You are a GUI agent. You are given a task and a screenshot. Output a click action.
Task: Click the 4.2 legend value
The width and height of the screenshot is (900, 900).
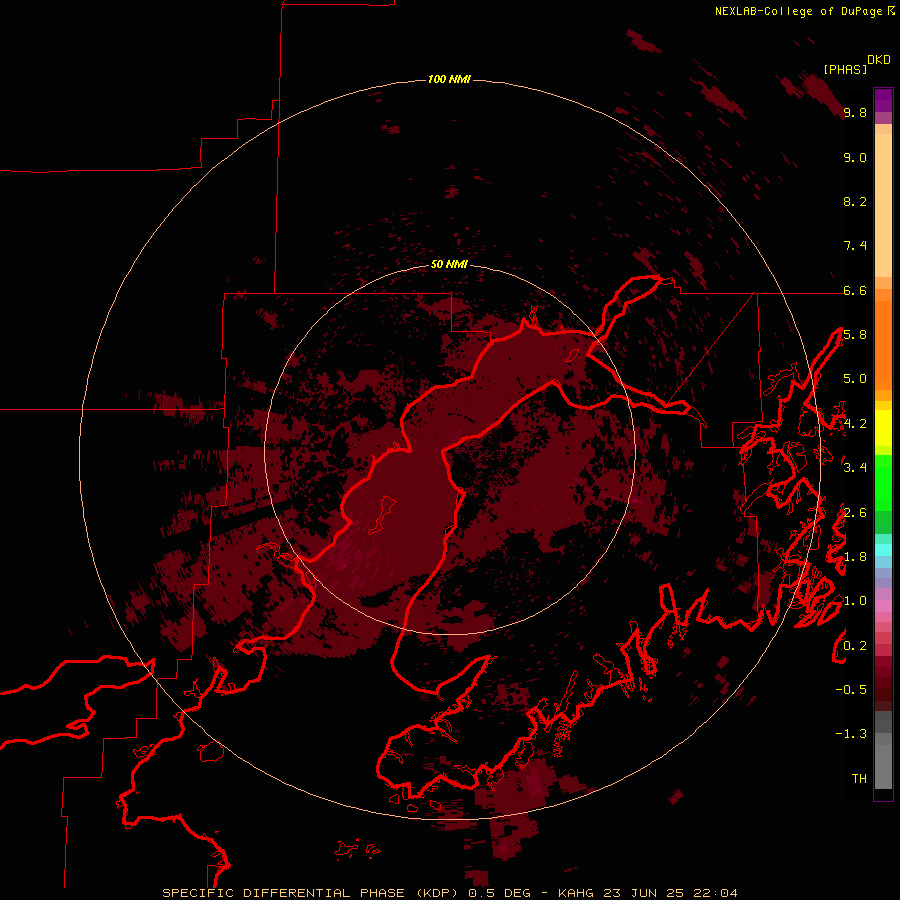(x=855, y=424)
